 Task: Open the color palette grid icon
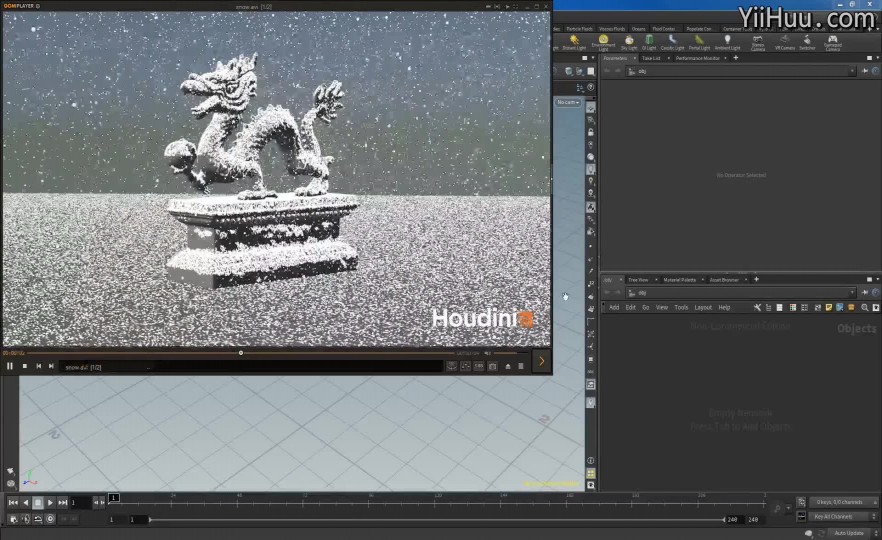pyautogui.click(x=793, y=308)
